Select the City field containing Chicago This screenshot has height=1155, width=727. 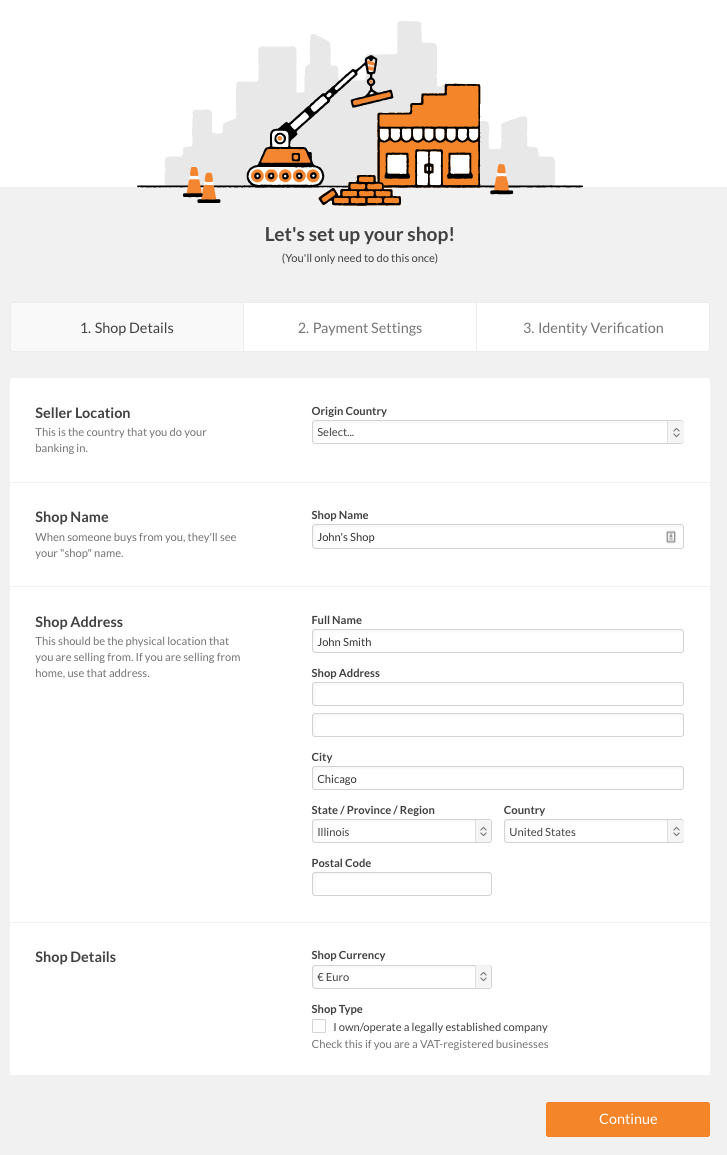(497, 779)
